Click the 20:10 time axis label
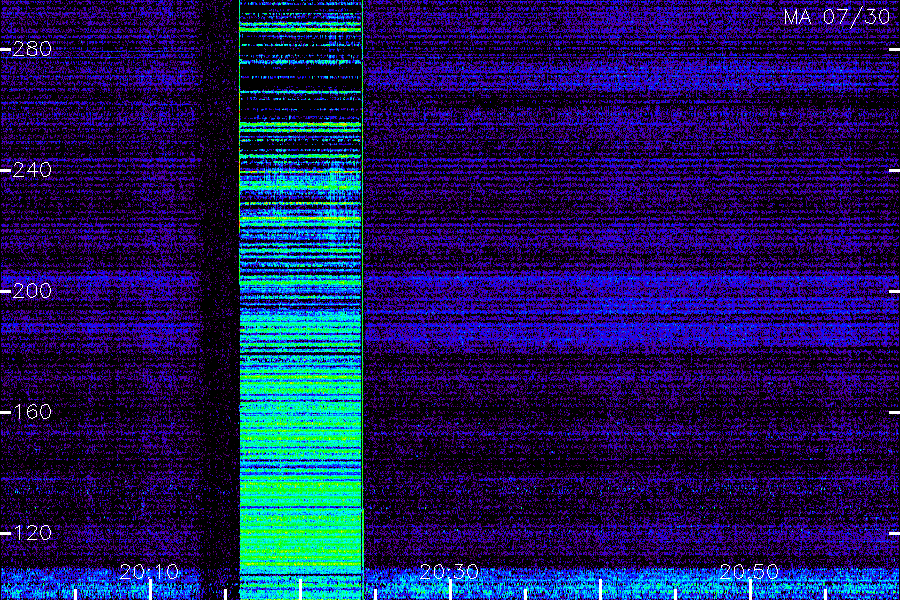The height and width of the screenshot is (600, 900). pyautogui.click(x=149, y=572)
